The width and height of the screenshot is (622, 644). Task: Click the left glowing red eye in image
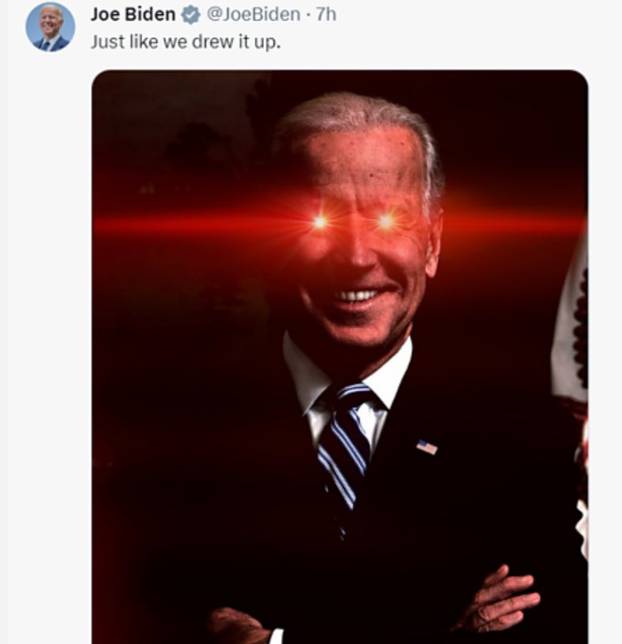point(320,222)
